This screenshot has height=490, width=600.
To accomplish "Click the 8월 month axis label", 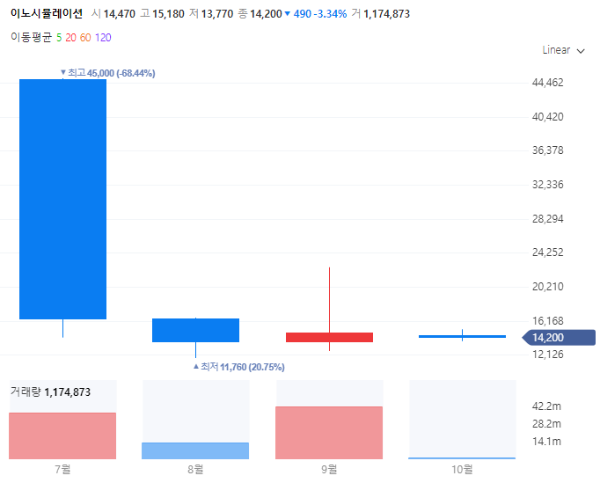I will click(196, 469).
